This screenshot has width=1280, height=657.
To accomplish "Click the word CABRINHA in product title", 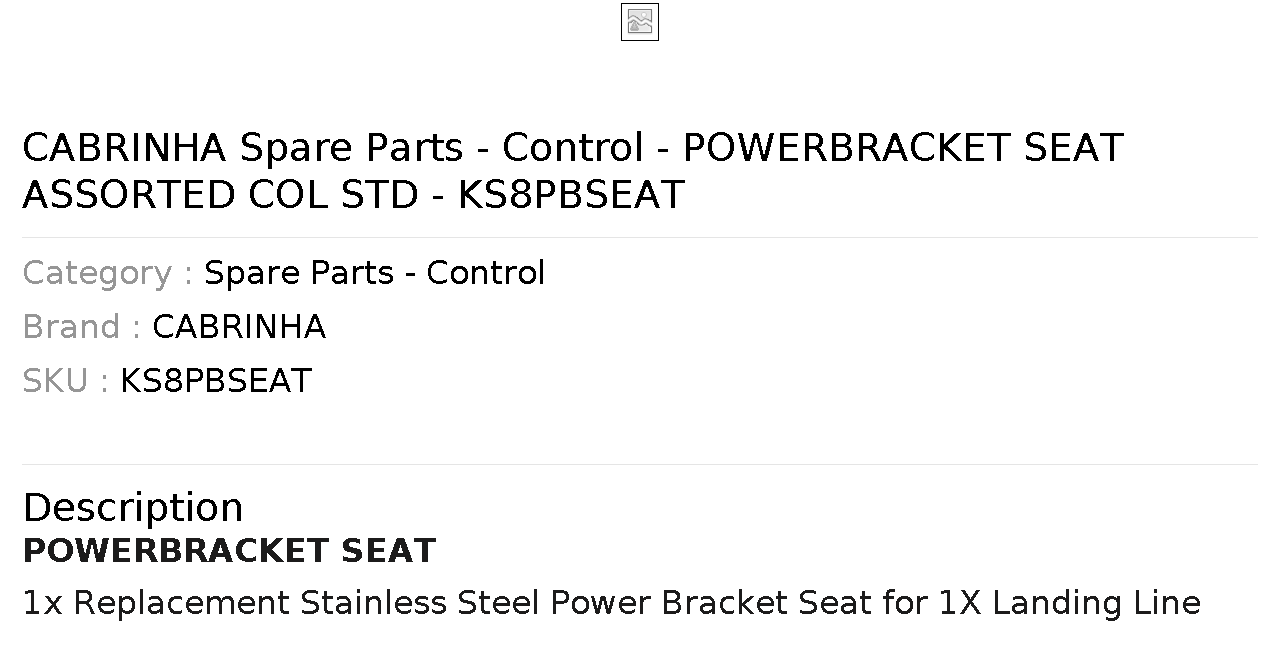I will [x=125, y=148].
